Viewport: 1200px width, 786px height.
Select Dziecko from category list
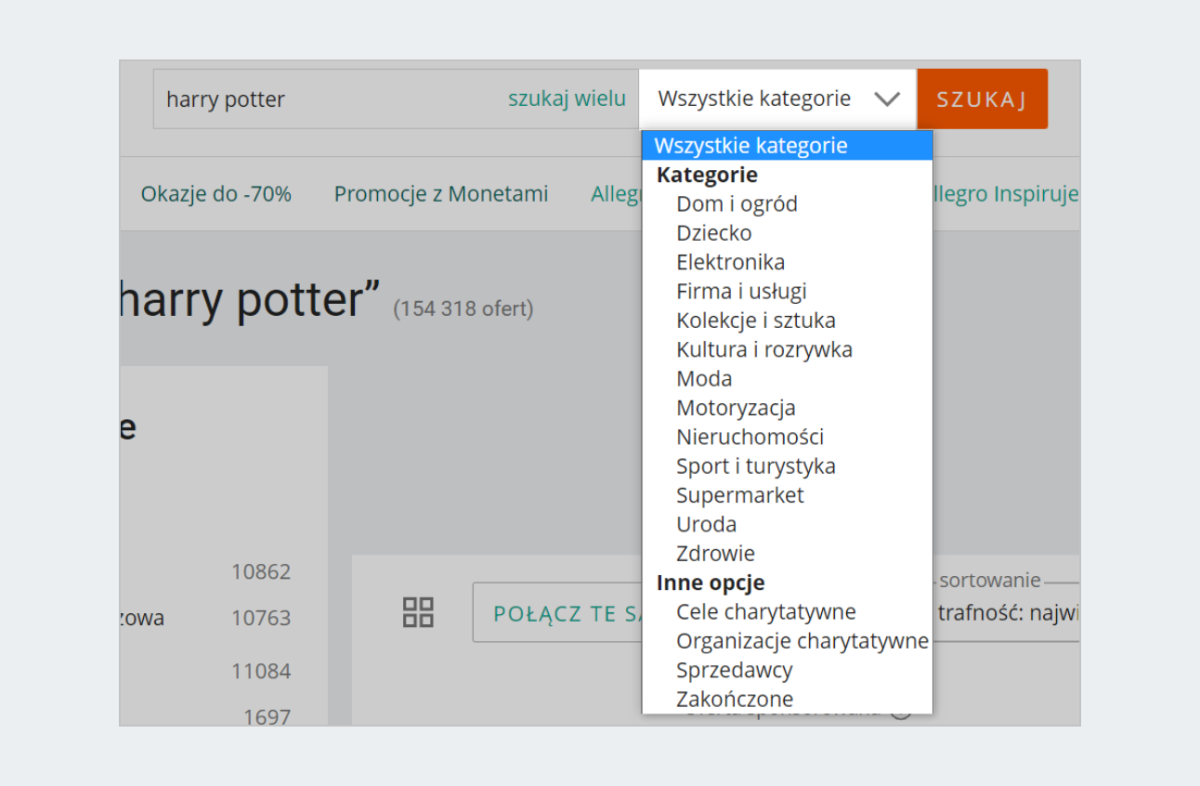click(x=714, y=233)
